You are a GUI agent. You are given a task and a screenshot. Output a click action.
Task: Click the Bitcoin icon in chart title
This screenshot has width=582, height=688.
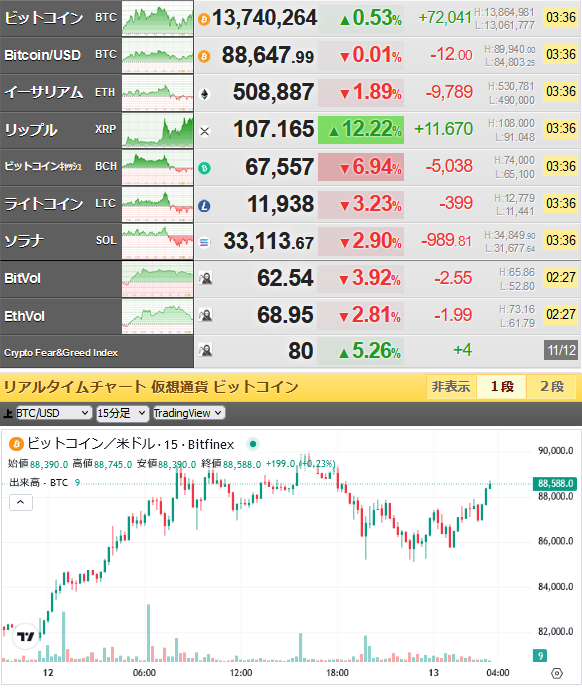[16, 444]
